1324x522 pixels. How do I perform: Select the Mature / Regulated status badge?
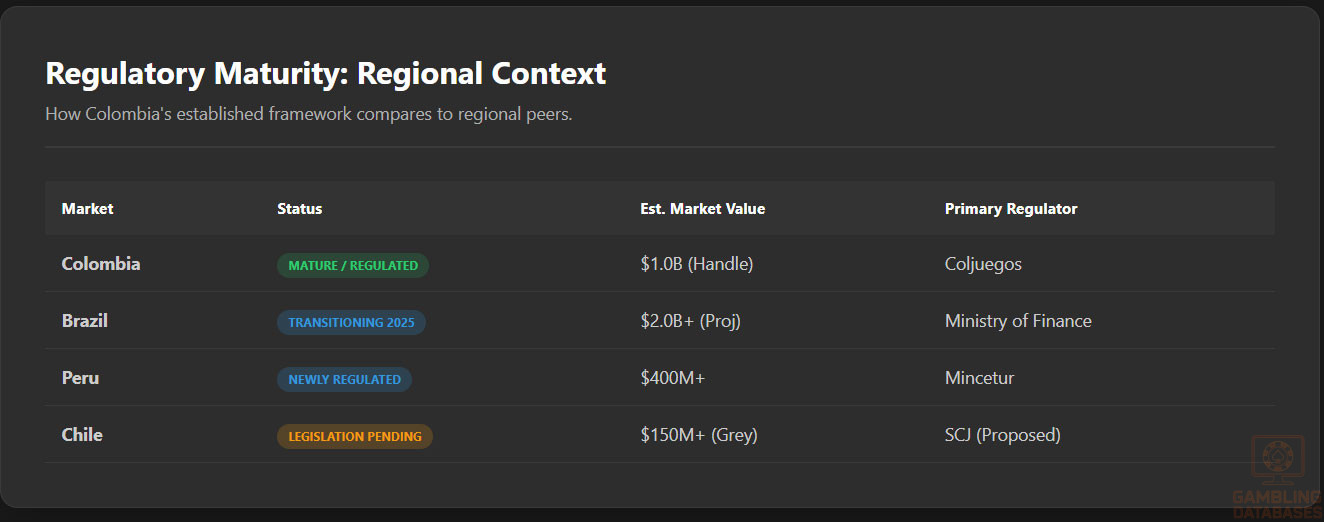353,265
